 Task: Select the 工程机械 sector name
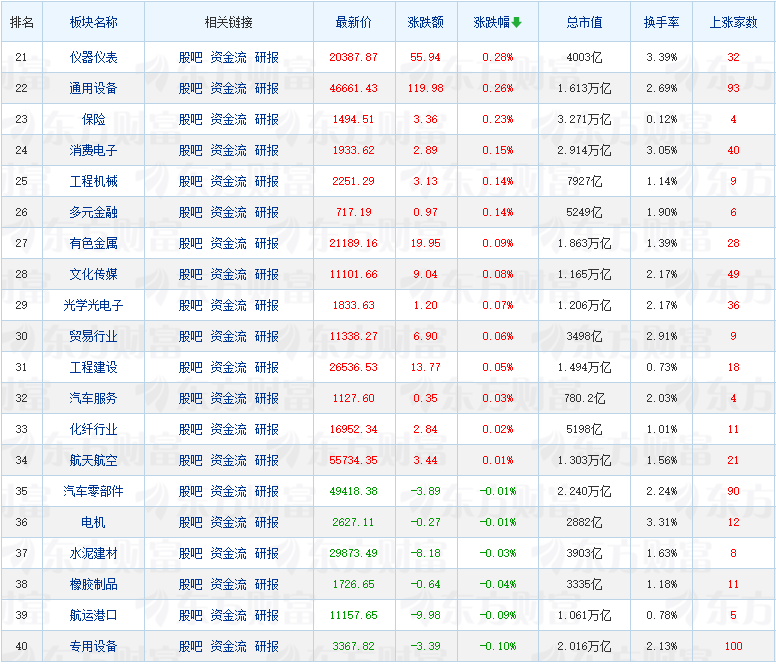click(x=94, y=181)
